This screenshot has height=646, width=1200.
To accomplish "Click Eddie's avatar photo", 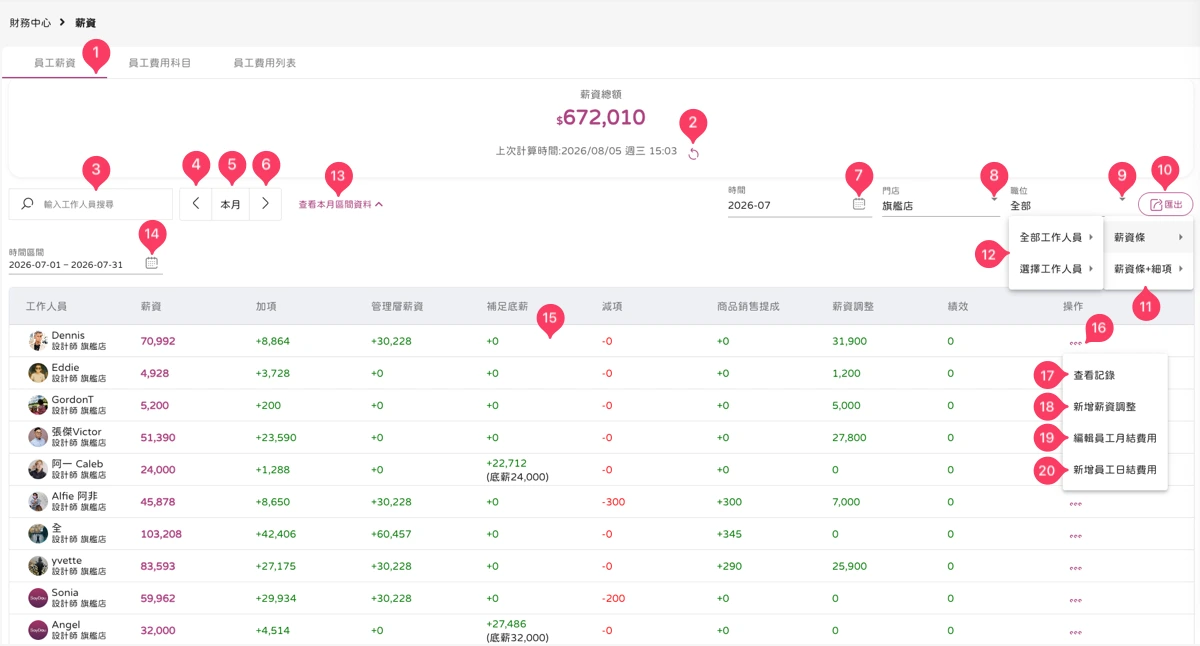I will (38, 373).
